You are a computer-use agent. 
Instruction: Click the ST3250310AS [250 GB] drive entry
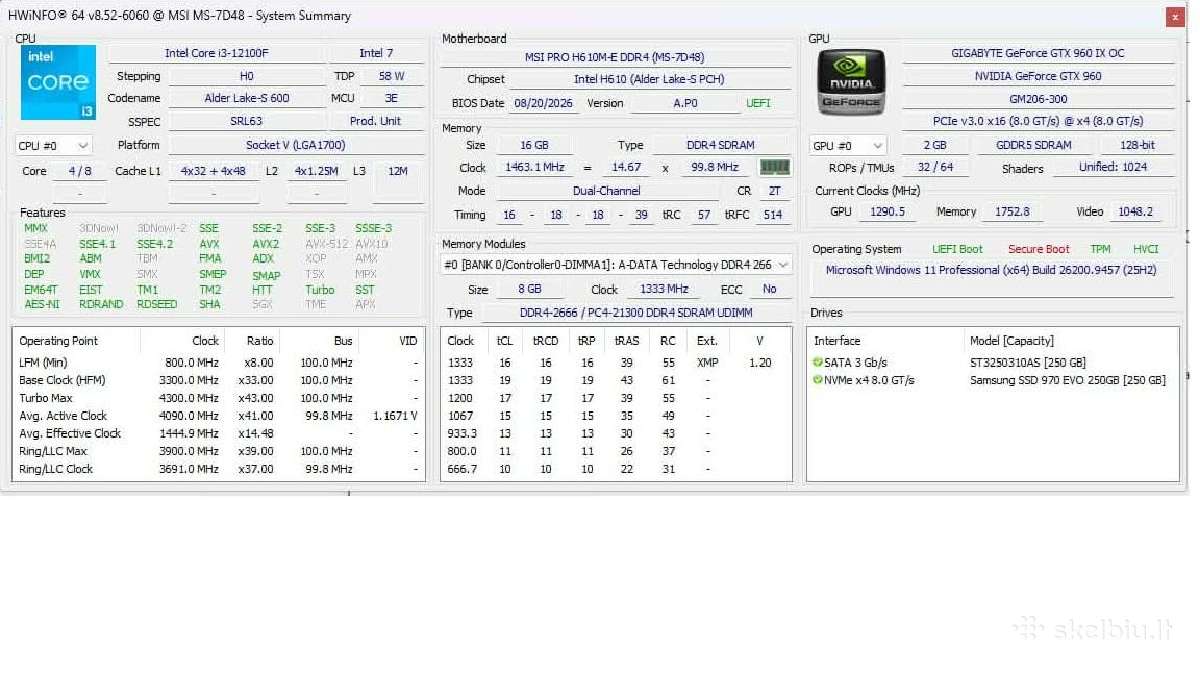(x=1028, y=362)
